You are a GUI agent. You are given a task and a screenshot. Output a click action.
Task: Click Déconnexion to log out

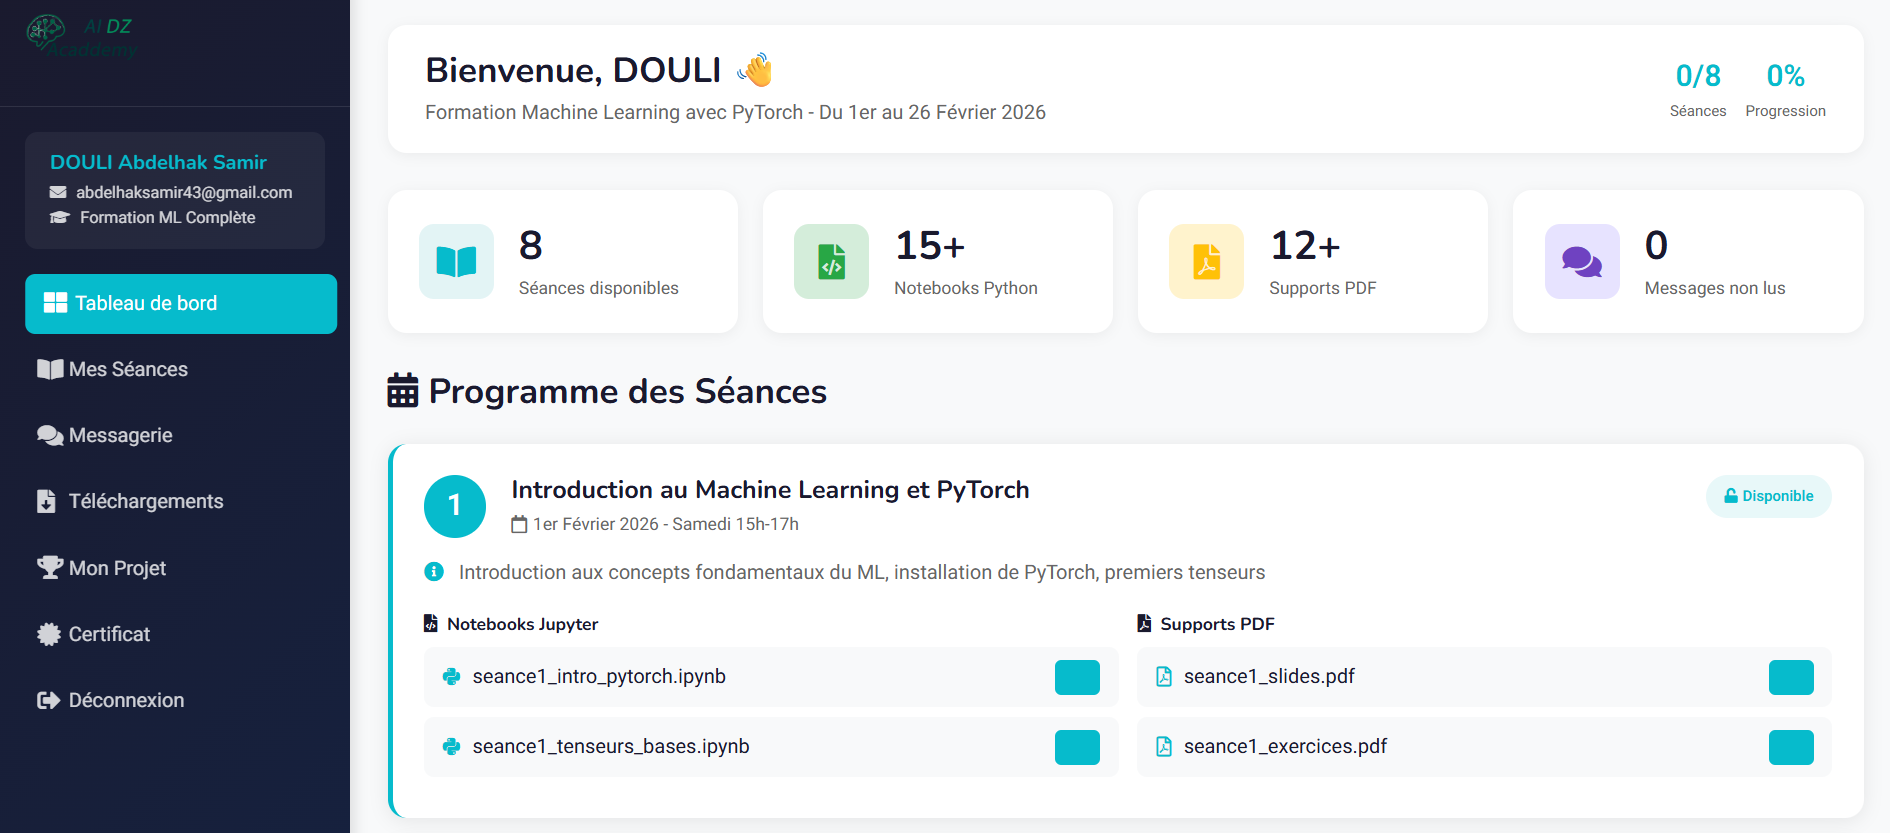(181, 700)
